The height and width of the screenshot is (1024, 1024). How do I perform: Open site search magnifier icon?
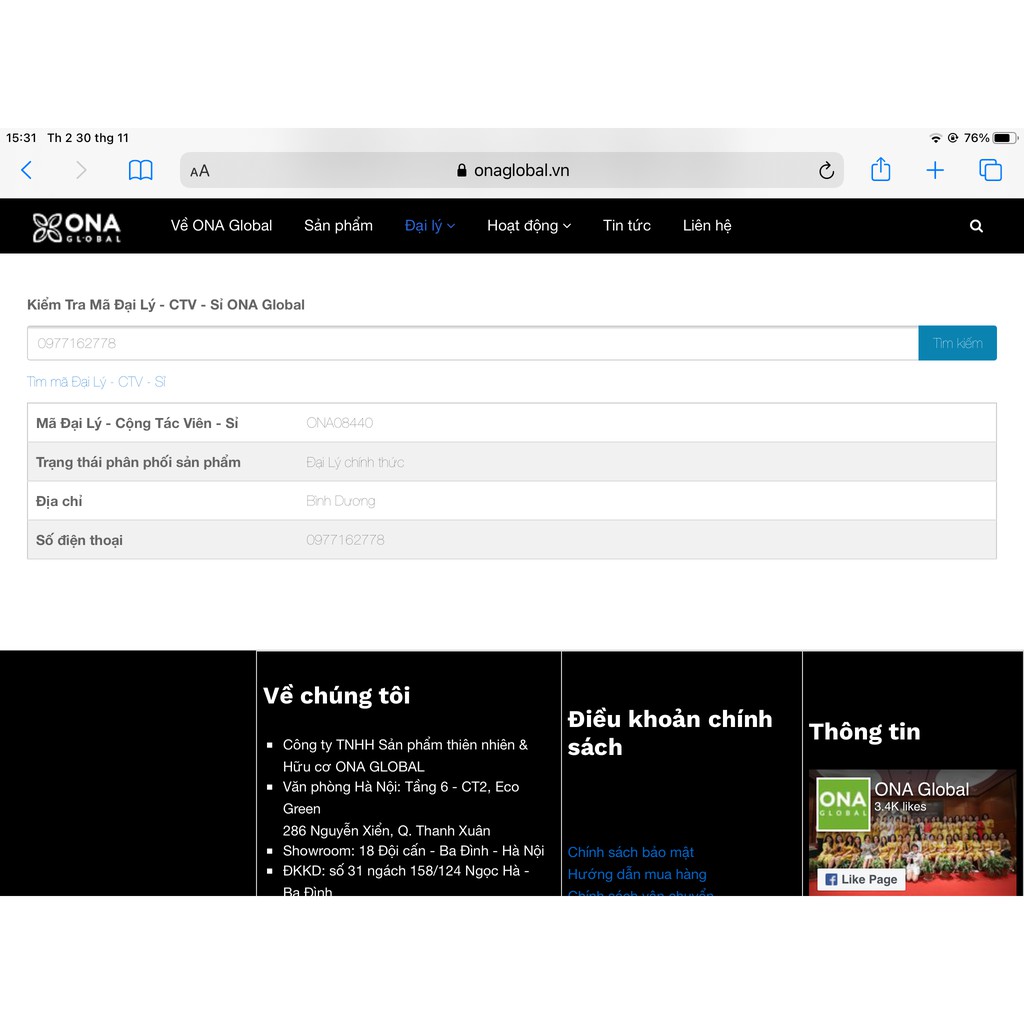pyautogui.click(x=976, y=226)
